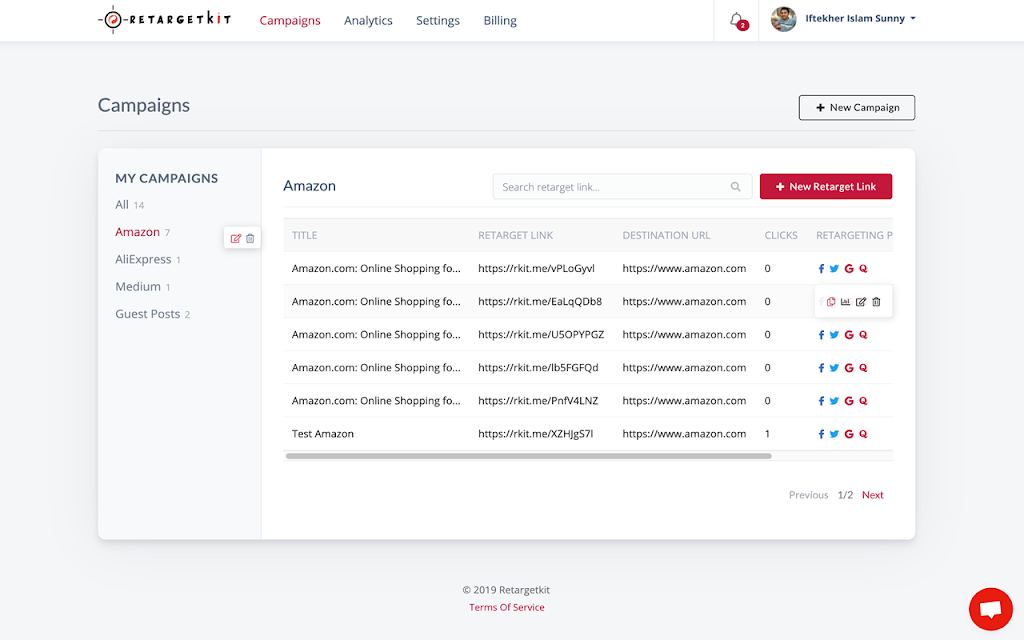1024x640 pixels.
Task: Click Quora icon in rkit.me/PnfV4LNZ row
Action: [x=863, y=401]
